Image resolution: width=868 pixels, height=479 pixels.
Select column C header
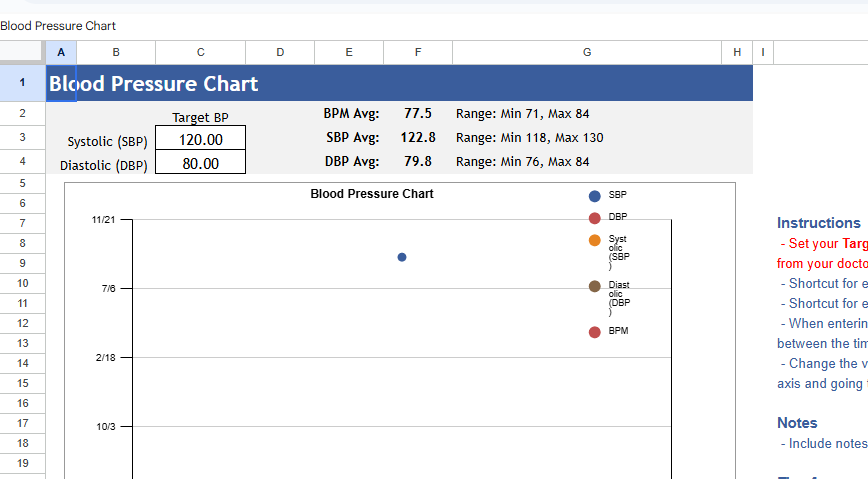point(200,52)
